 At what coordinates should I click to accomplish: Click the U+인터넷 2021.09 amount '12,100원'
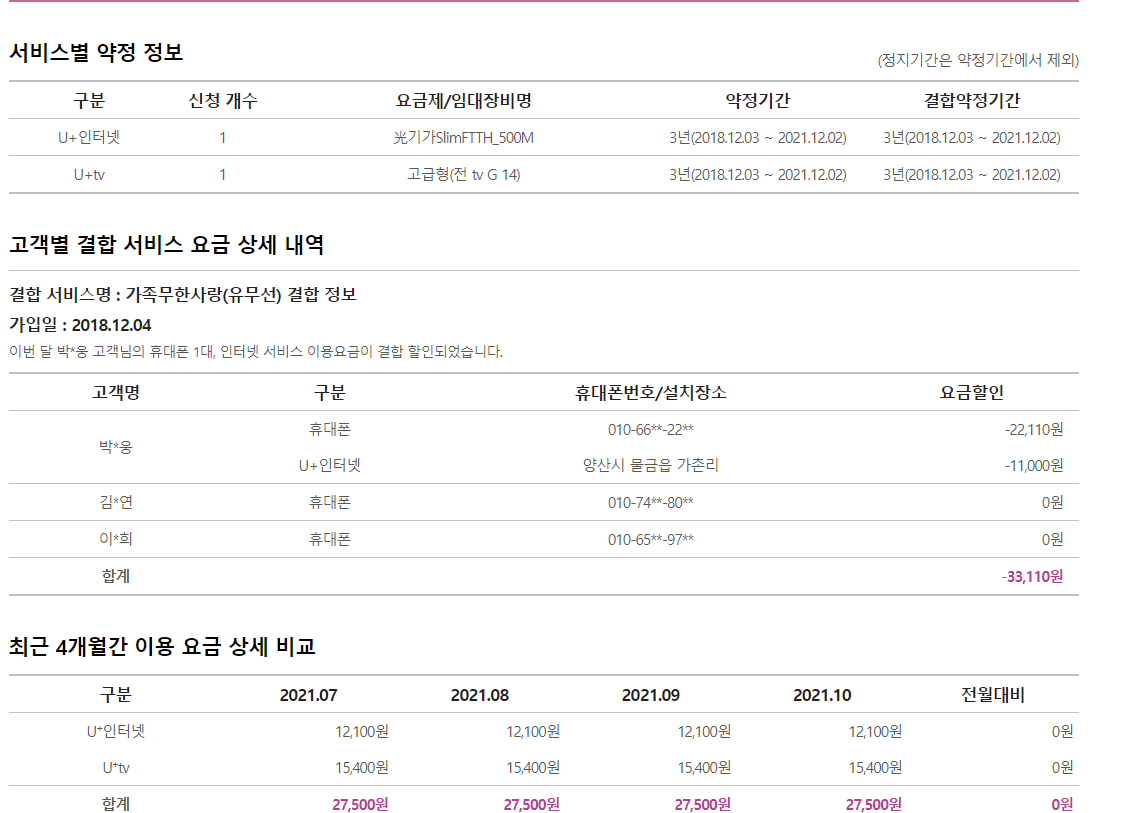704,731
